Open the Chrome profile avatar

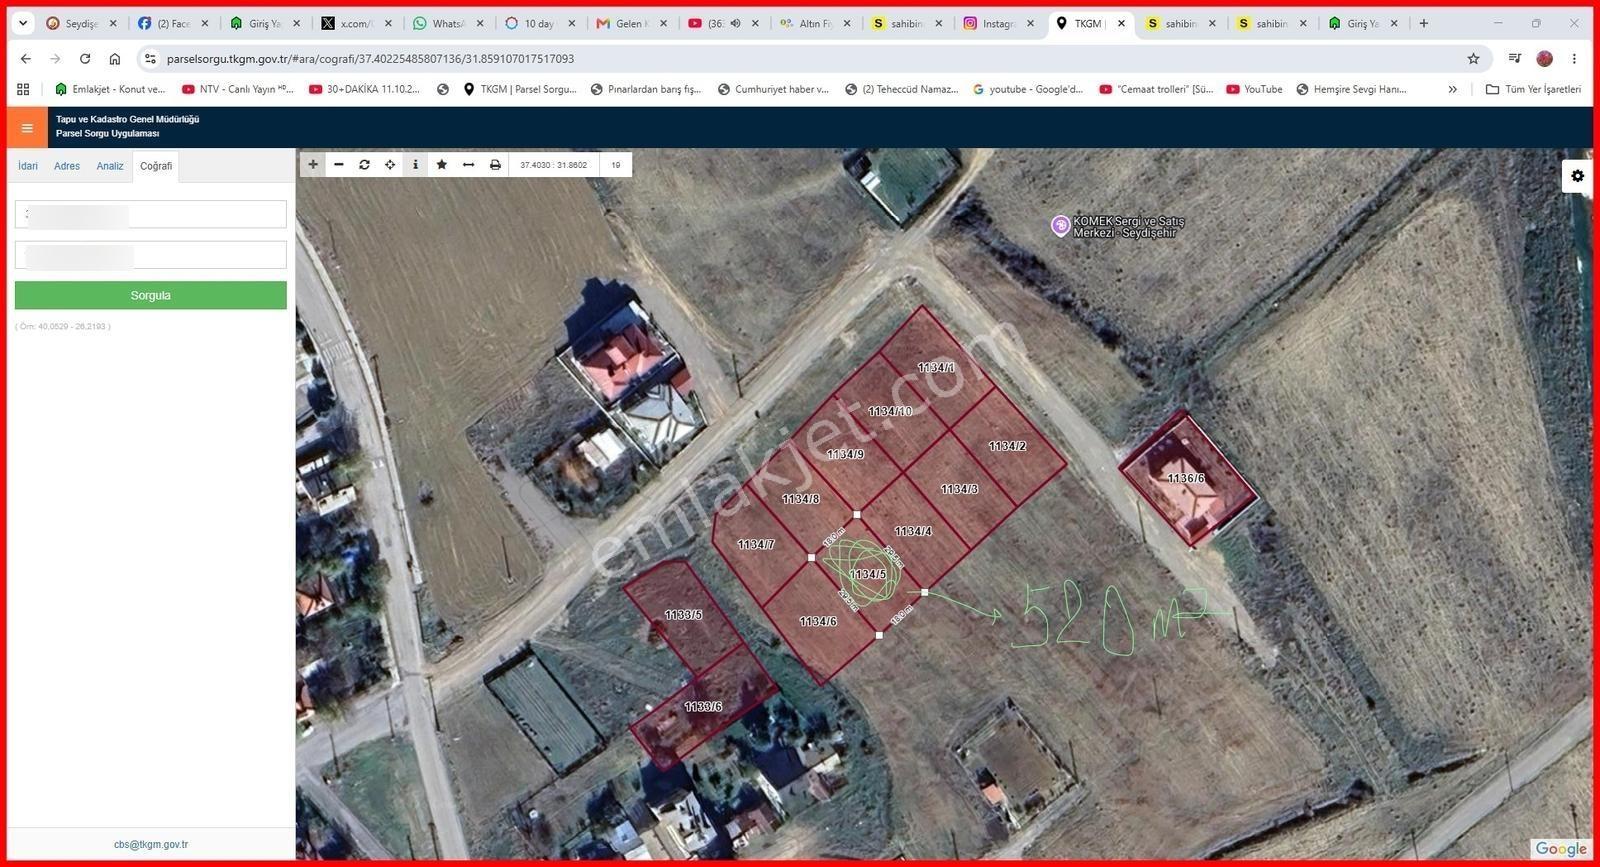(1545, 59)
